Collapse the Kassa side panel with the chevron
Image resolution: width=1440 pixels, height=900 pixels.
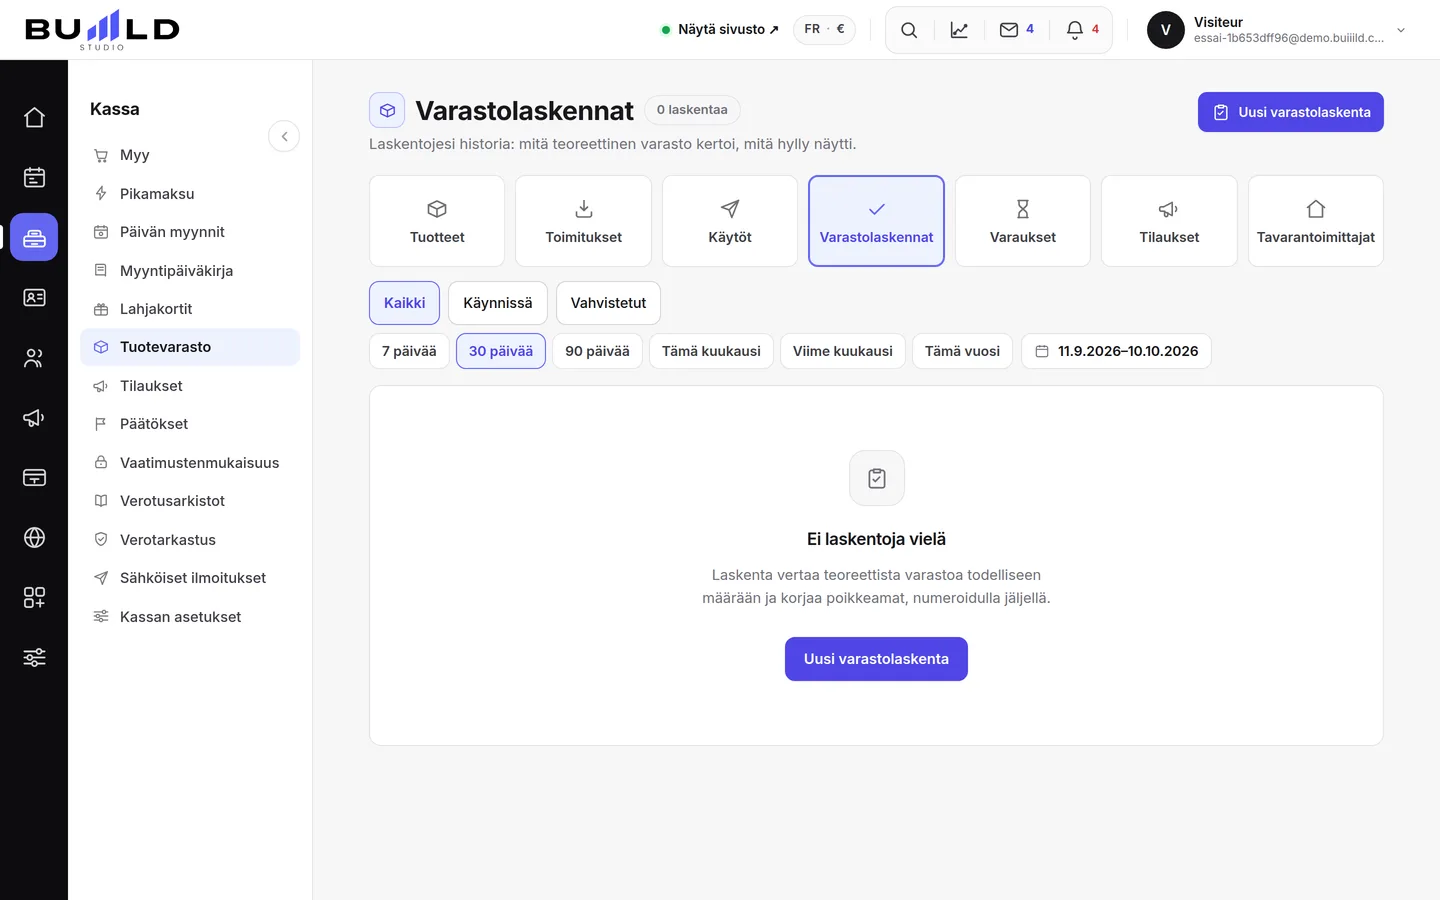(x=284, y=136)
